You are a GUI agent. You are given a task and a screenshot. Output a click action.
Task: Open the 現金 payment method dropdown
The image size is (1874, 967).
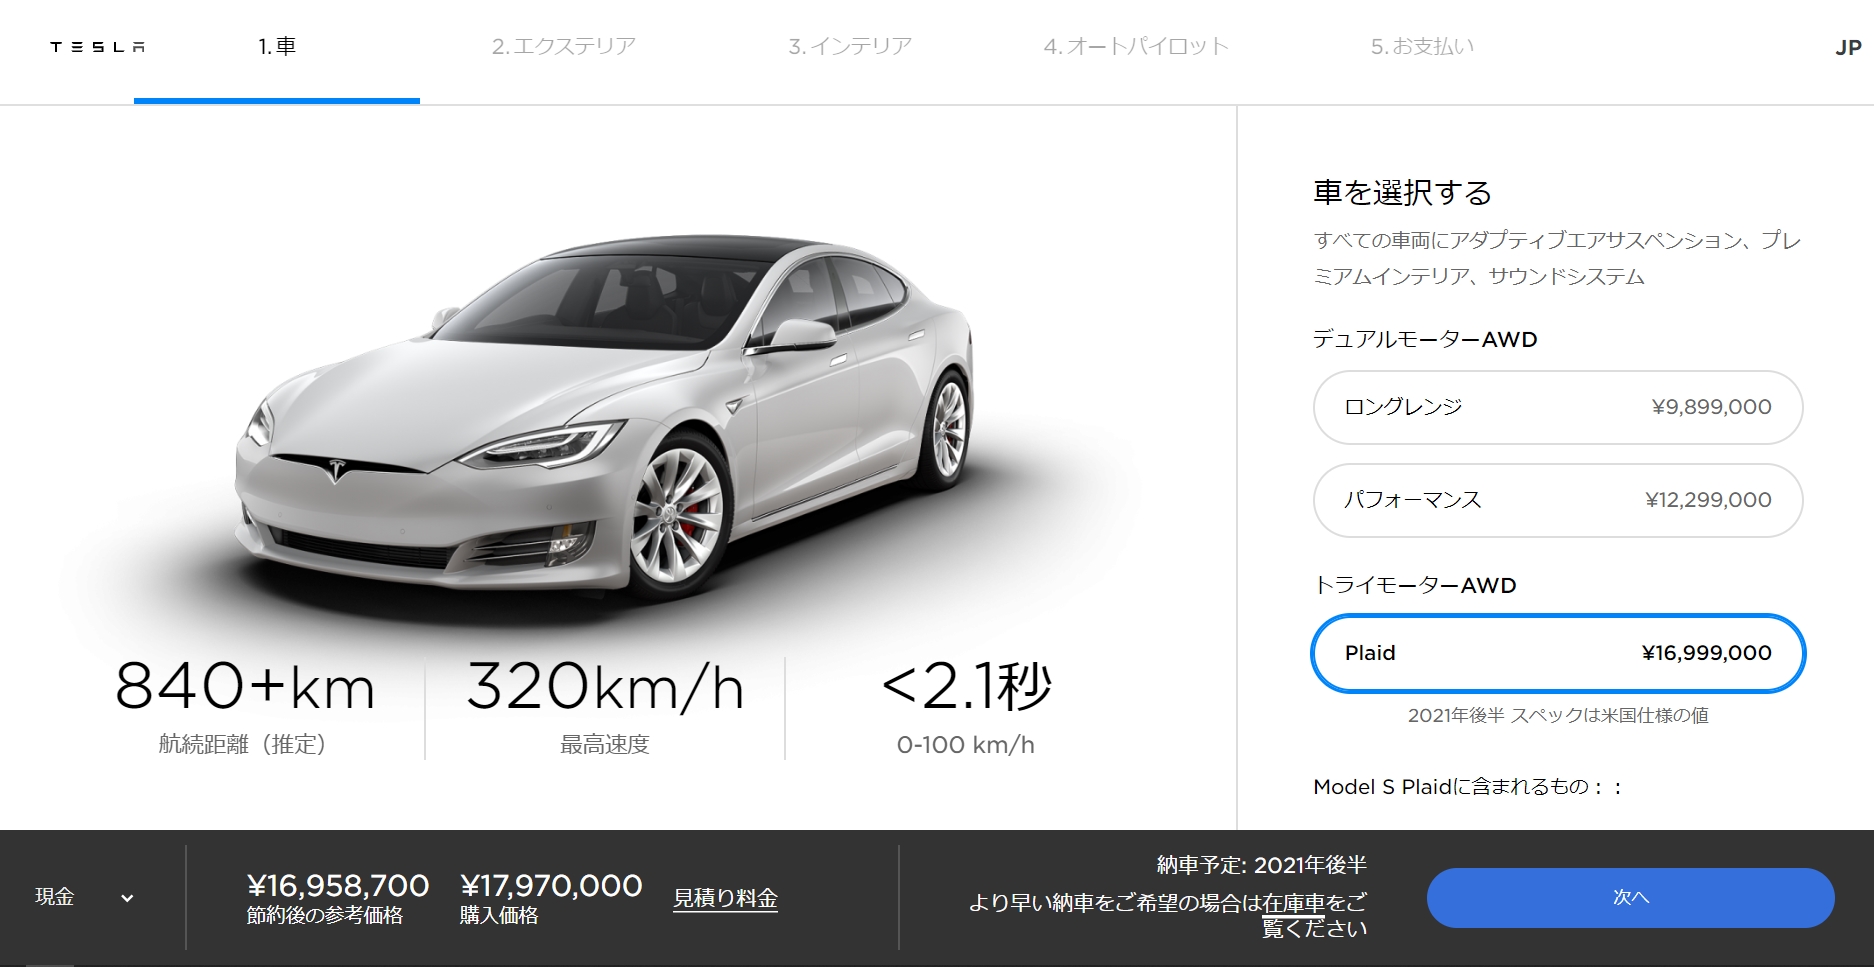(x=84, y=897)
